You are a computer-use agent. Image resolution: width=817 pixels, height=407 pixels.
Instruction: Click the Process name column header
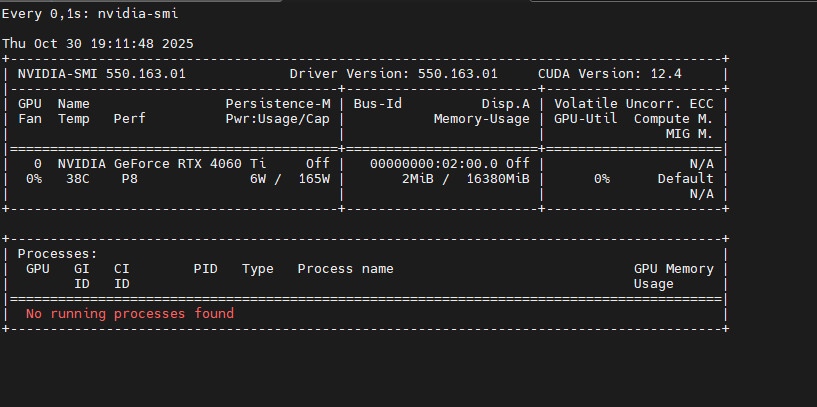pyautogui.click(x=345, y=269)
